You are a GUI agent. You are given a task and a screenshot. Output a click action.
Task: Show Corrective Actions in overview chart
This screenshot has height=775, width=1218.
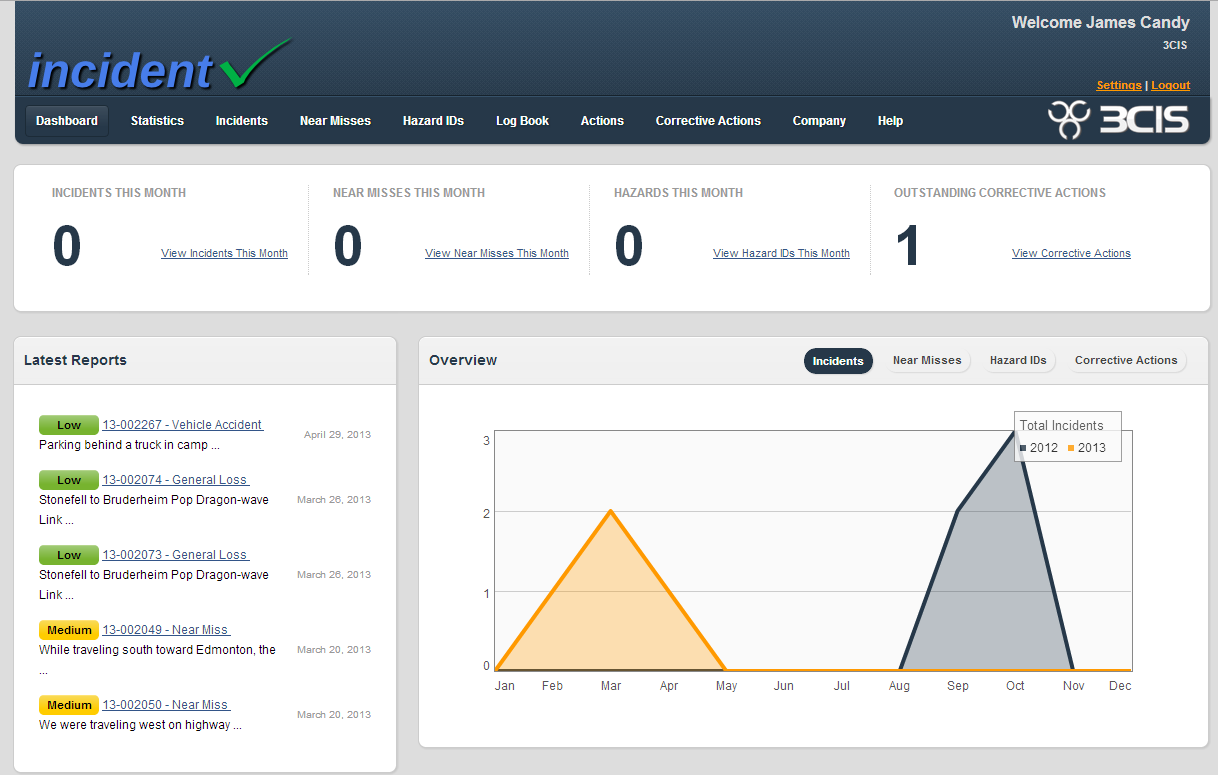point(1125,360)
